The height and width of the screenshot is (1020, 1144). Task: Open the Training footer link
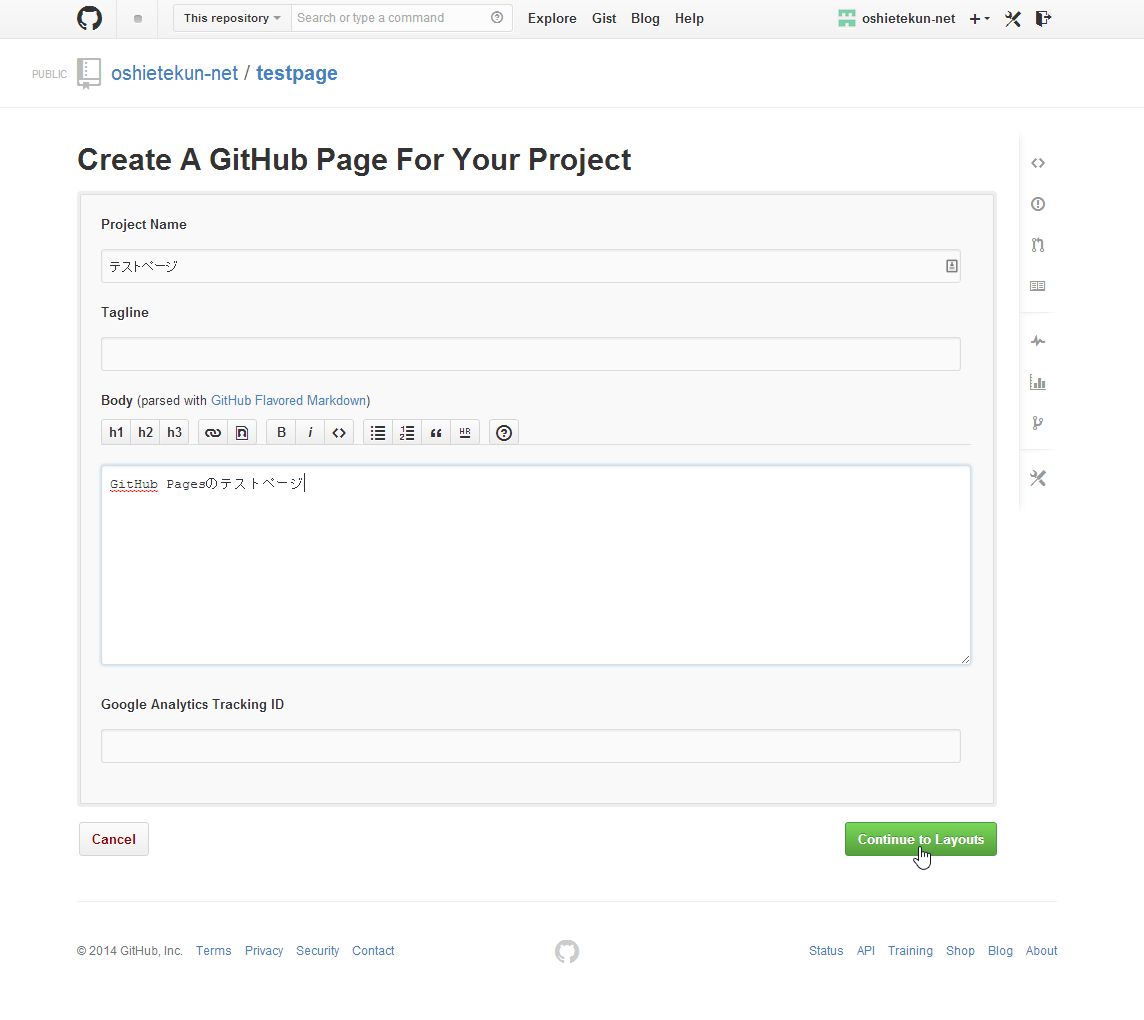click(x=910, y=951)
